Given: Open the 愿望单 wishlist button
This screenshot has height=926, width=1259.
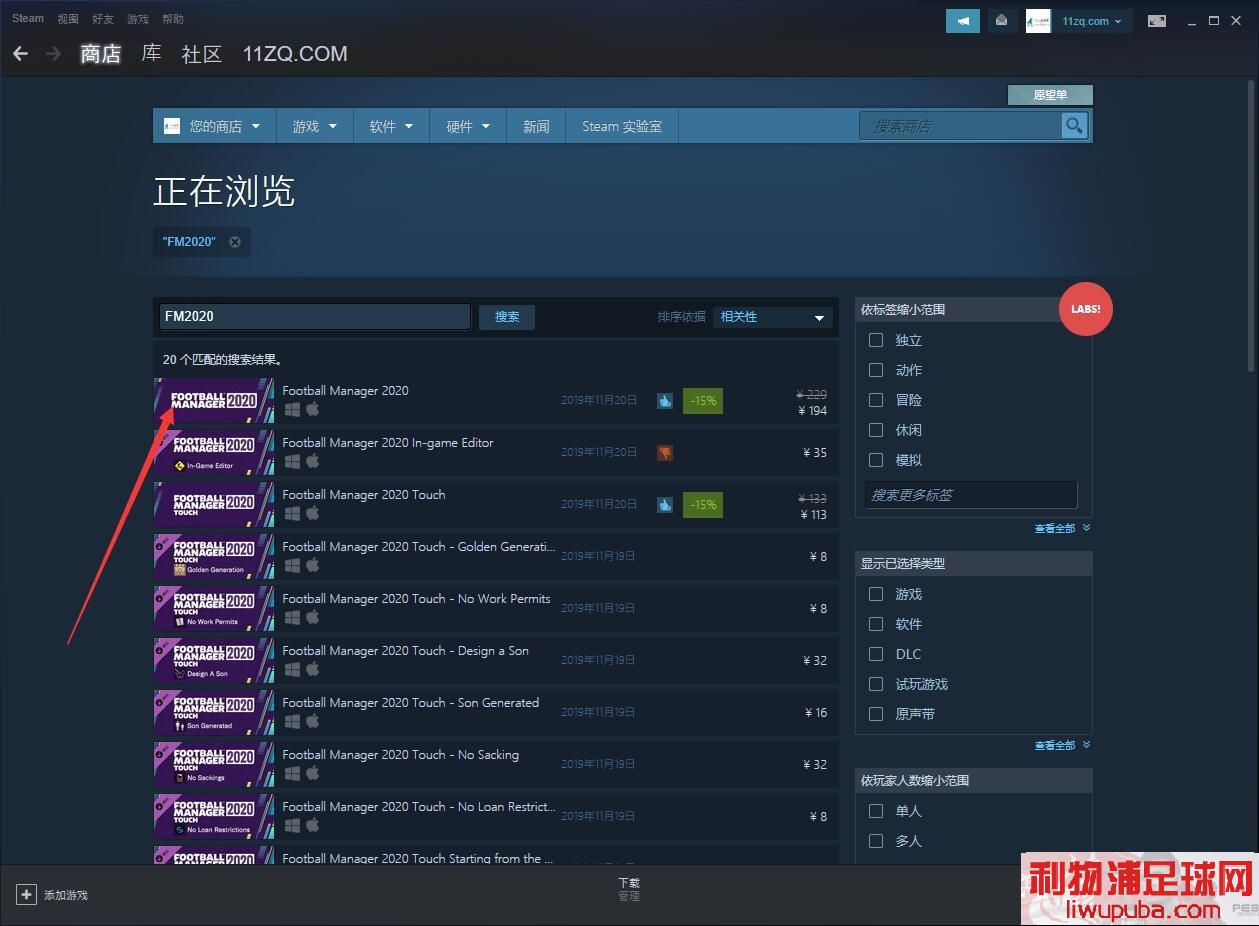Looking at the screenshot, I should 1050,95.
